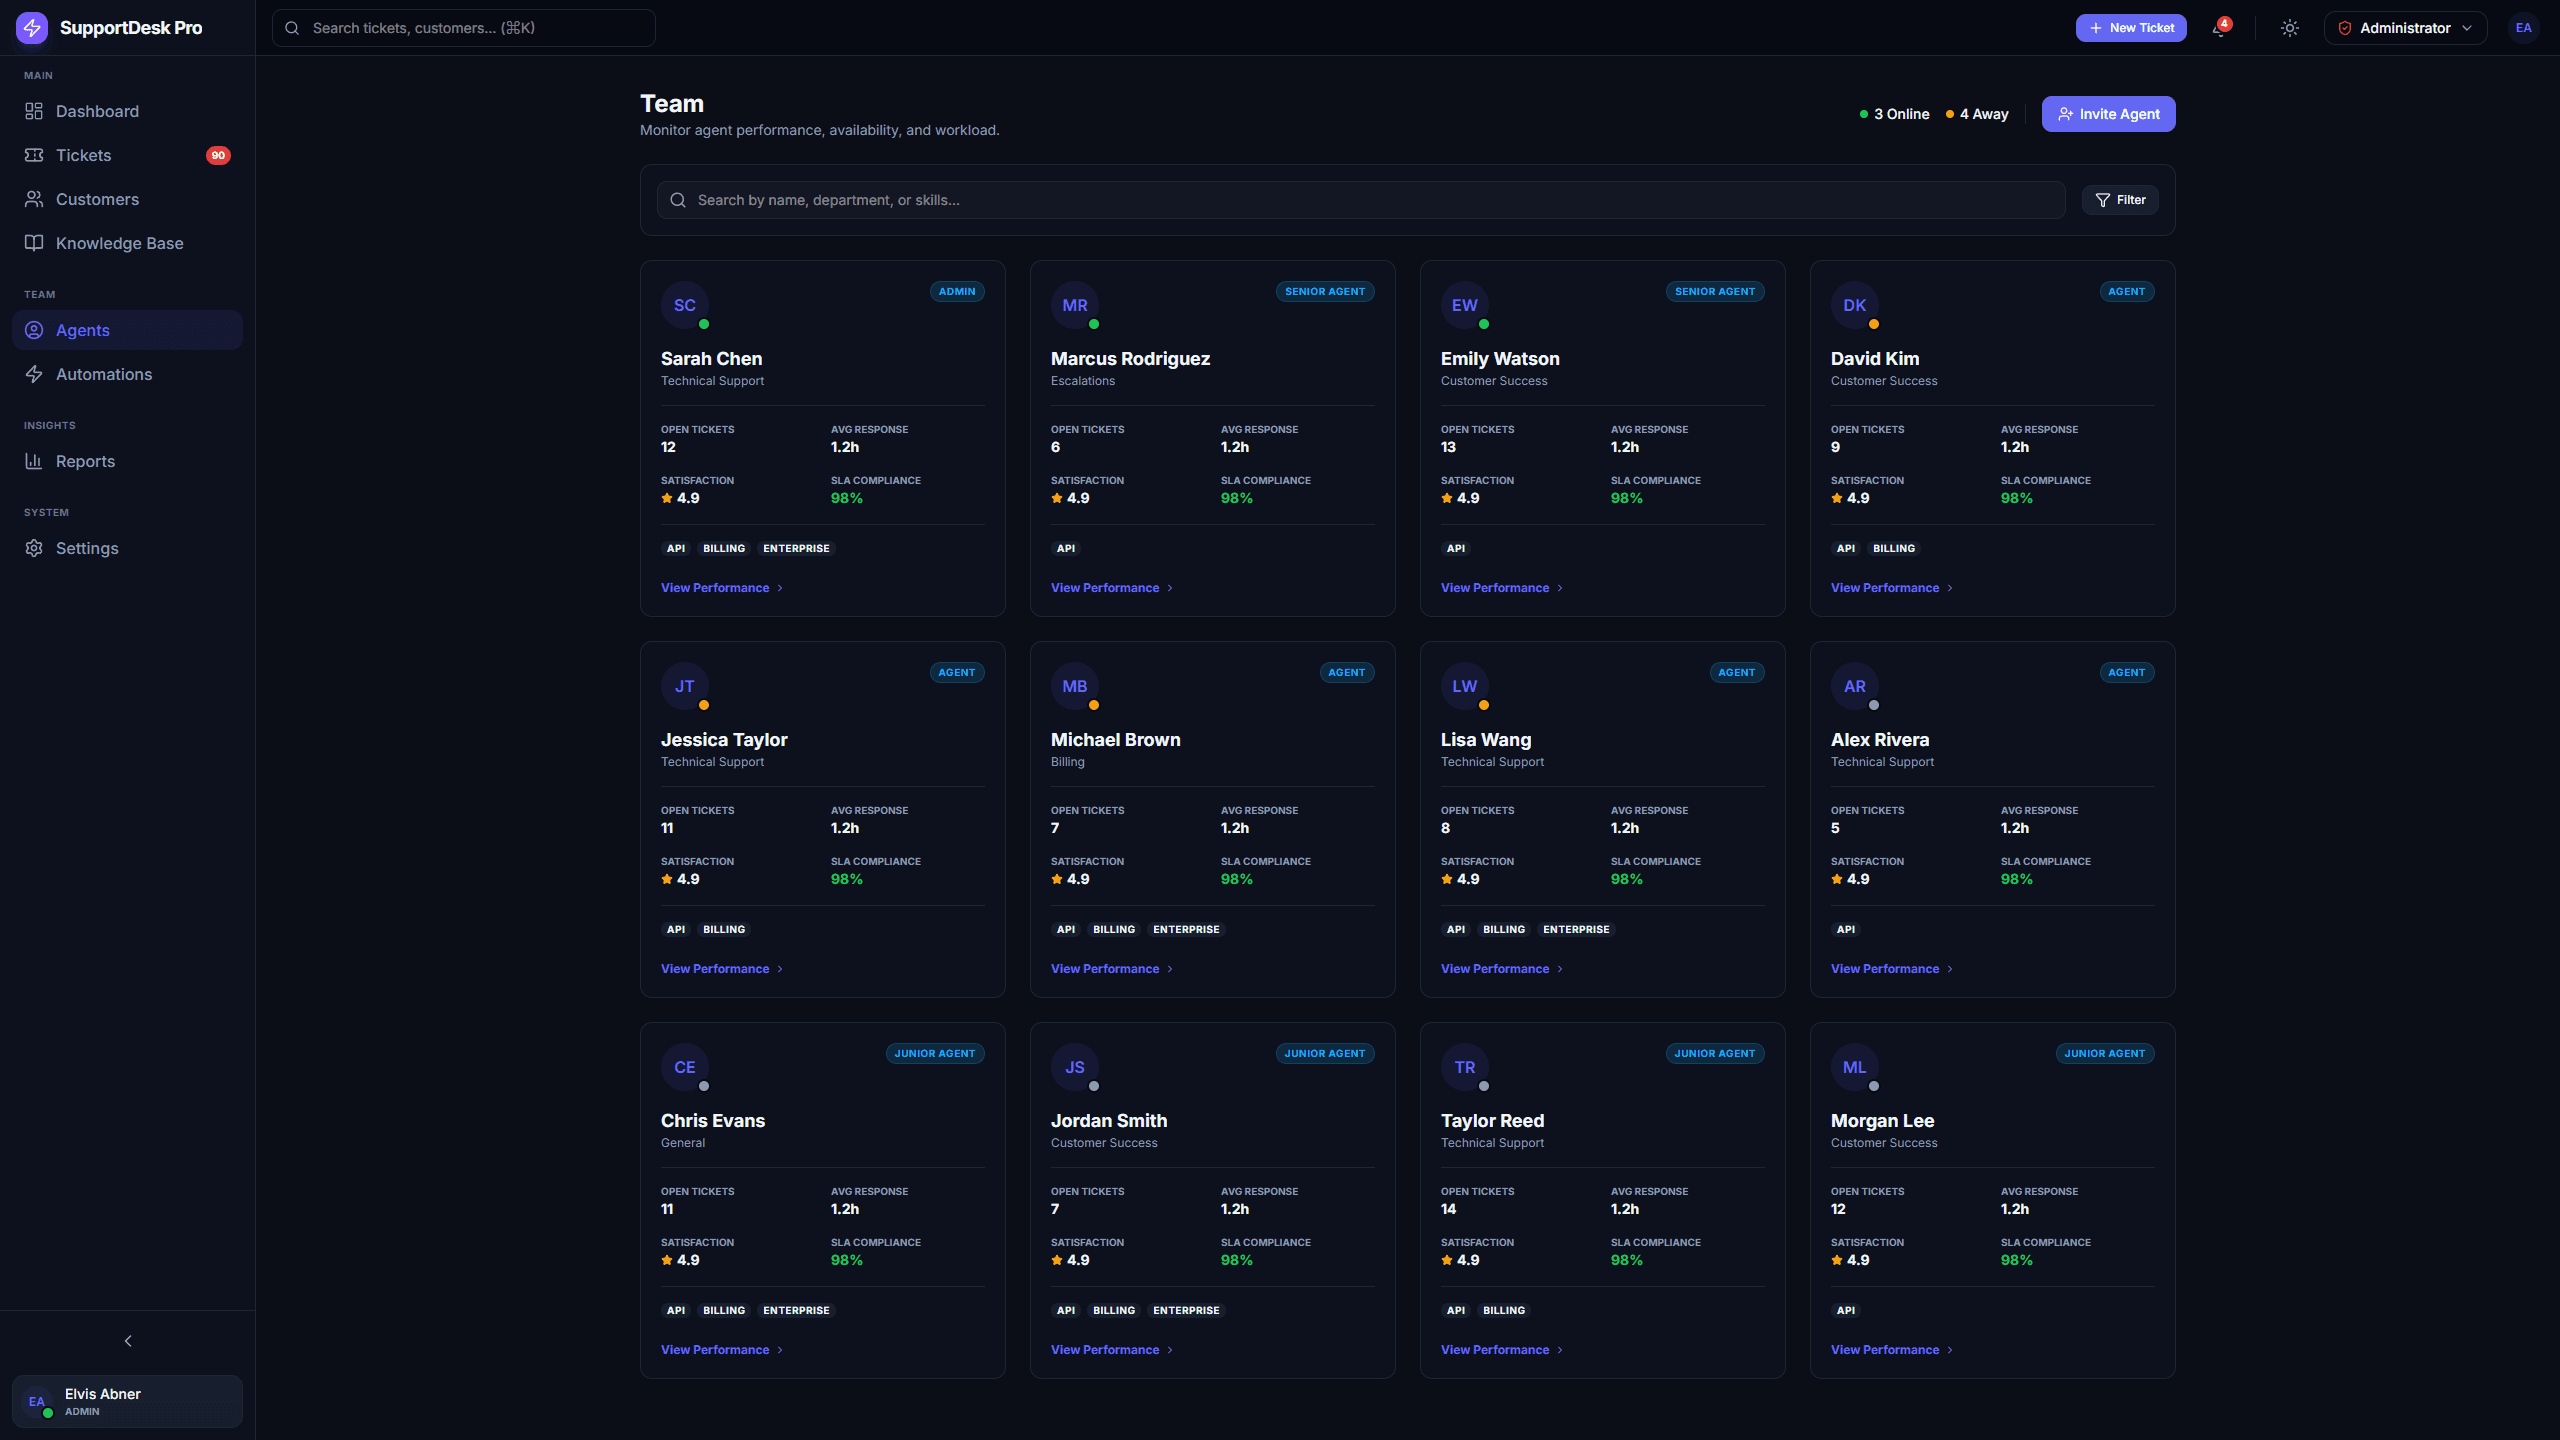2560x1440 pixels.
Task: View Performance for Emily Watson
Action: click(1502, 588)
